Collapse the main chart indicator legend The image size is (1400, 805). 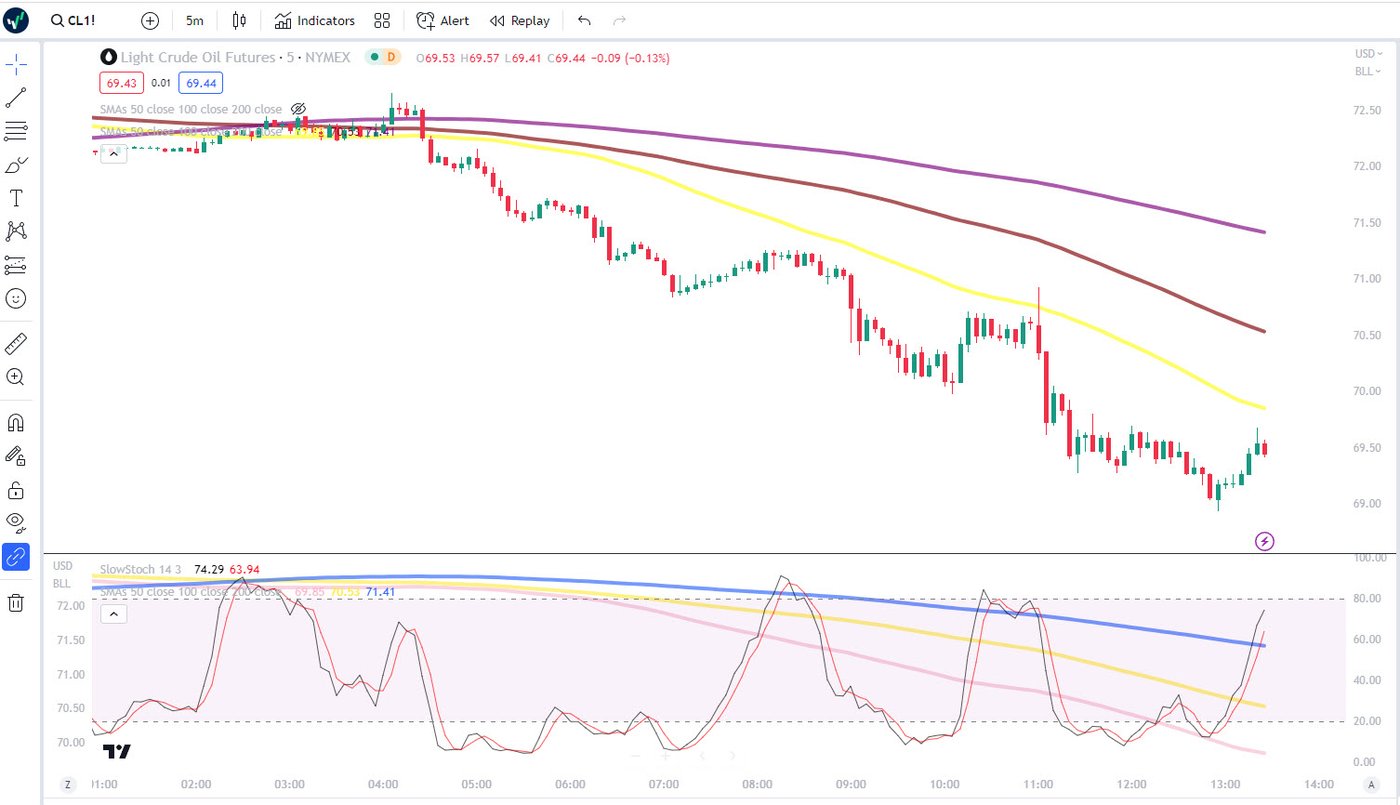[x=114, y=153]
